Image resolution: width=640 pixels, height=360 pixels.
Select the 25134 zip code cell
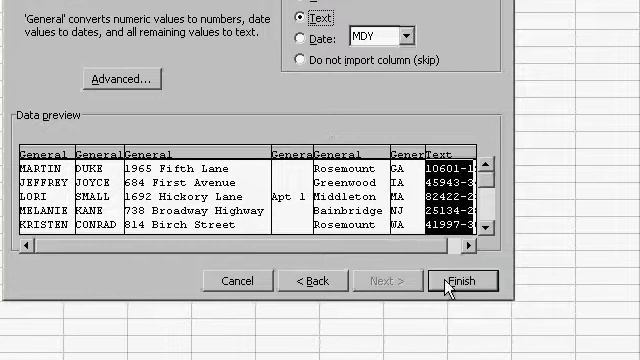tap(450, 211)
